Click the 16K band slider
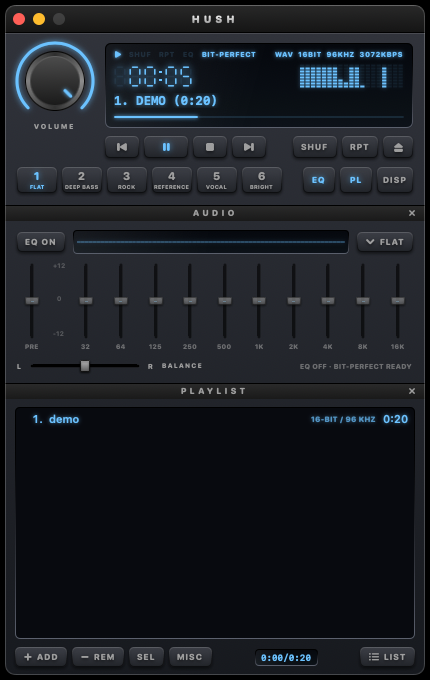This screenshot has height=680, width=430. pyautogui.click(x=397, y=301)
